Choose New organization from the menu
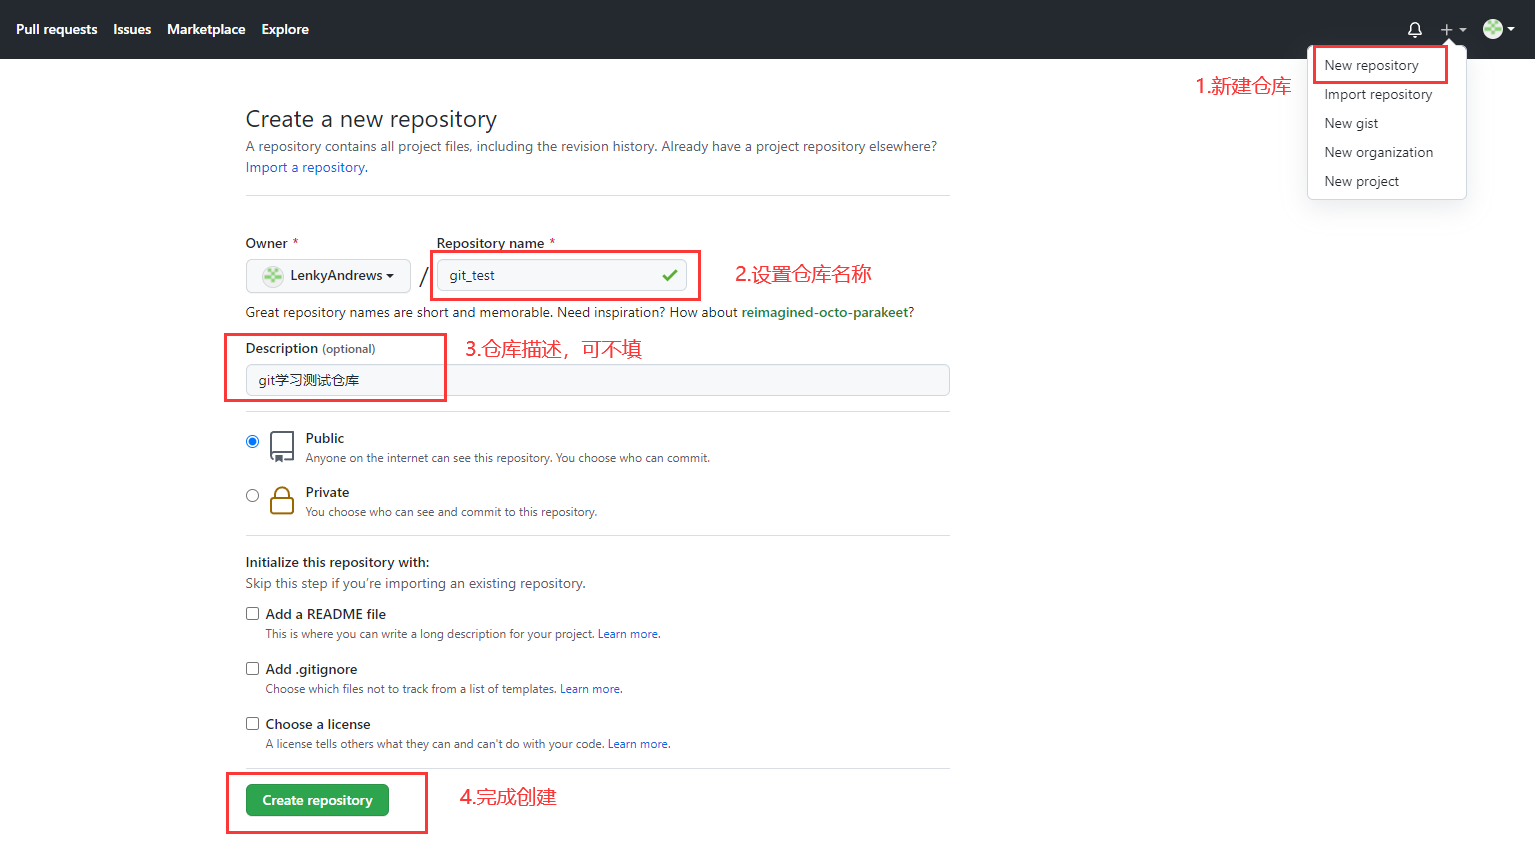 coord(1378,152)
